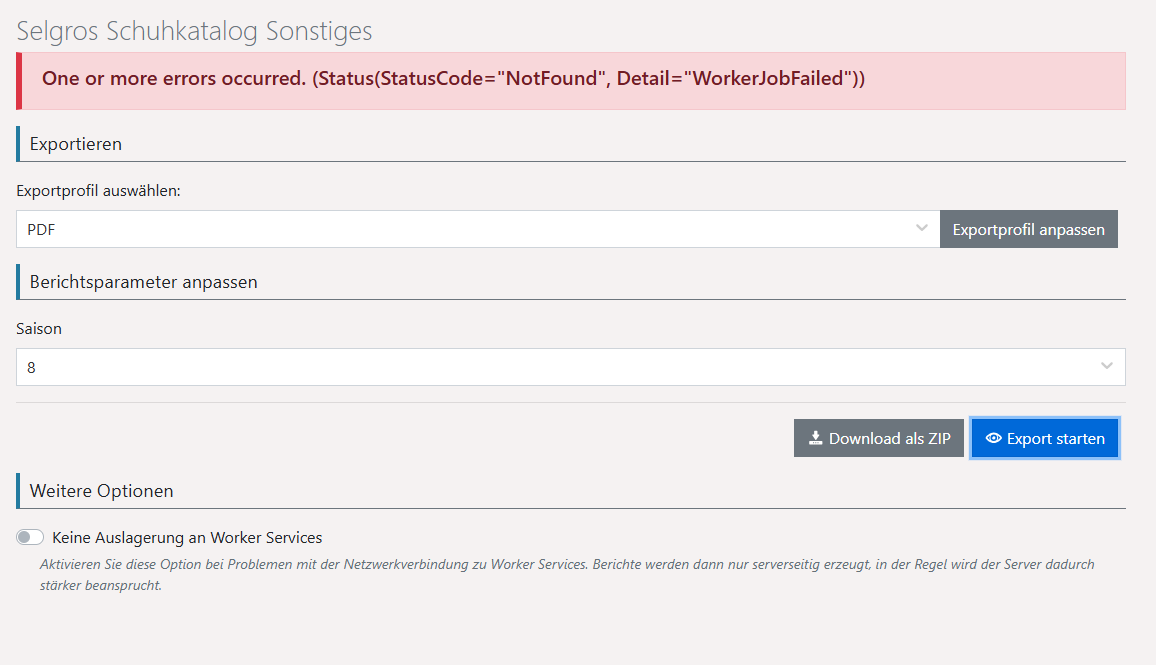This screenshot has width=1156, height=665.
Task: Select the Exportieren section header
Action: (76, 144)
